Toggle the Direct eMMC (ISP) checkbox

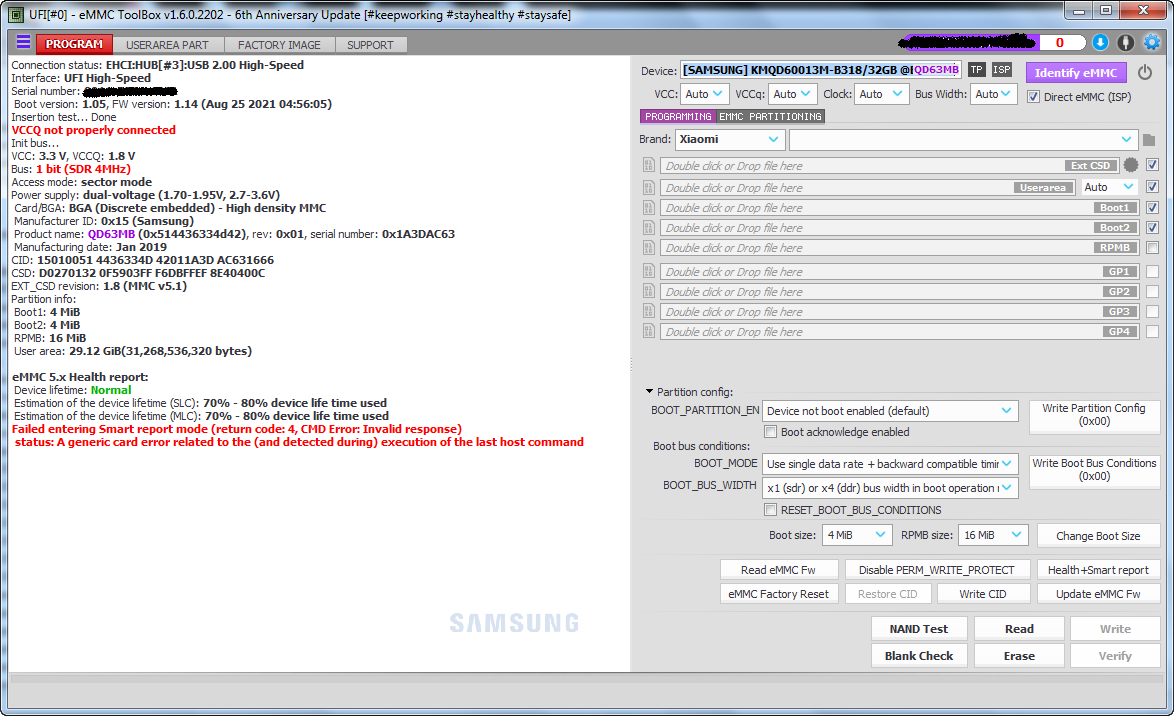coord(1033,97)
